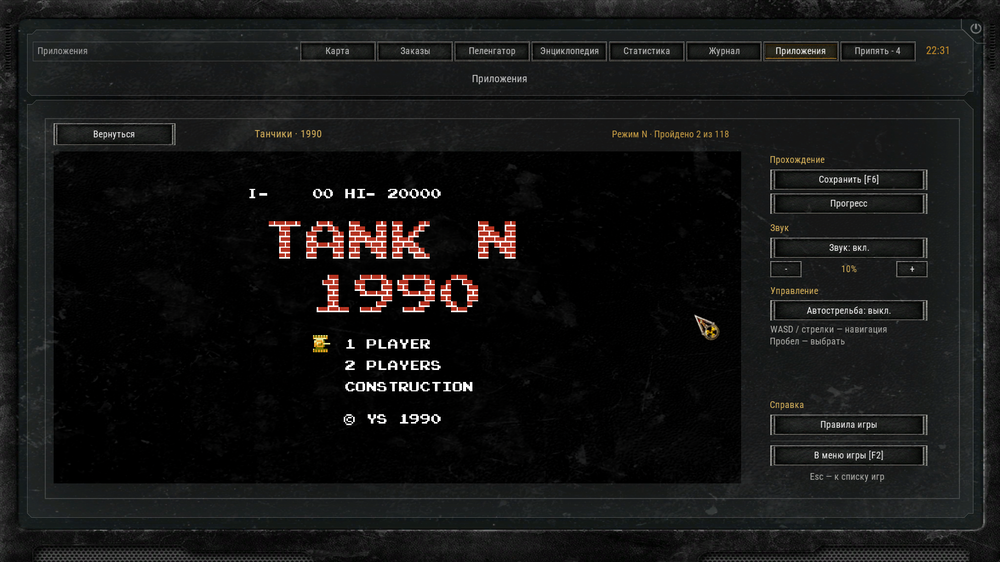Save progress with Сохранить [F6] button
Screen dimensions: 1000x562
coord(848,180)
